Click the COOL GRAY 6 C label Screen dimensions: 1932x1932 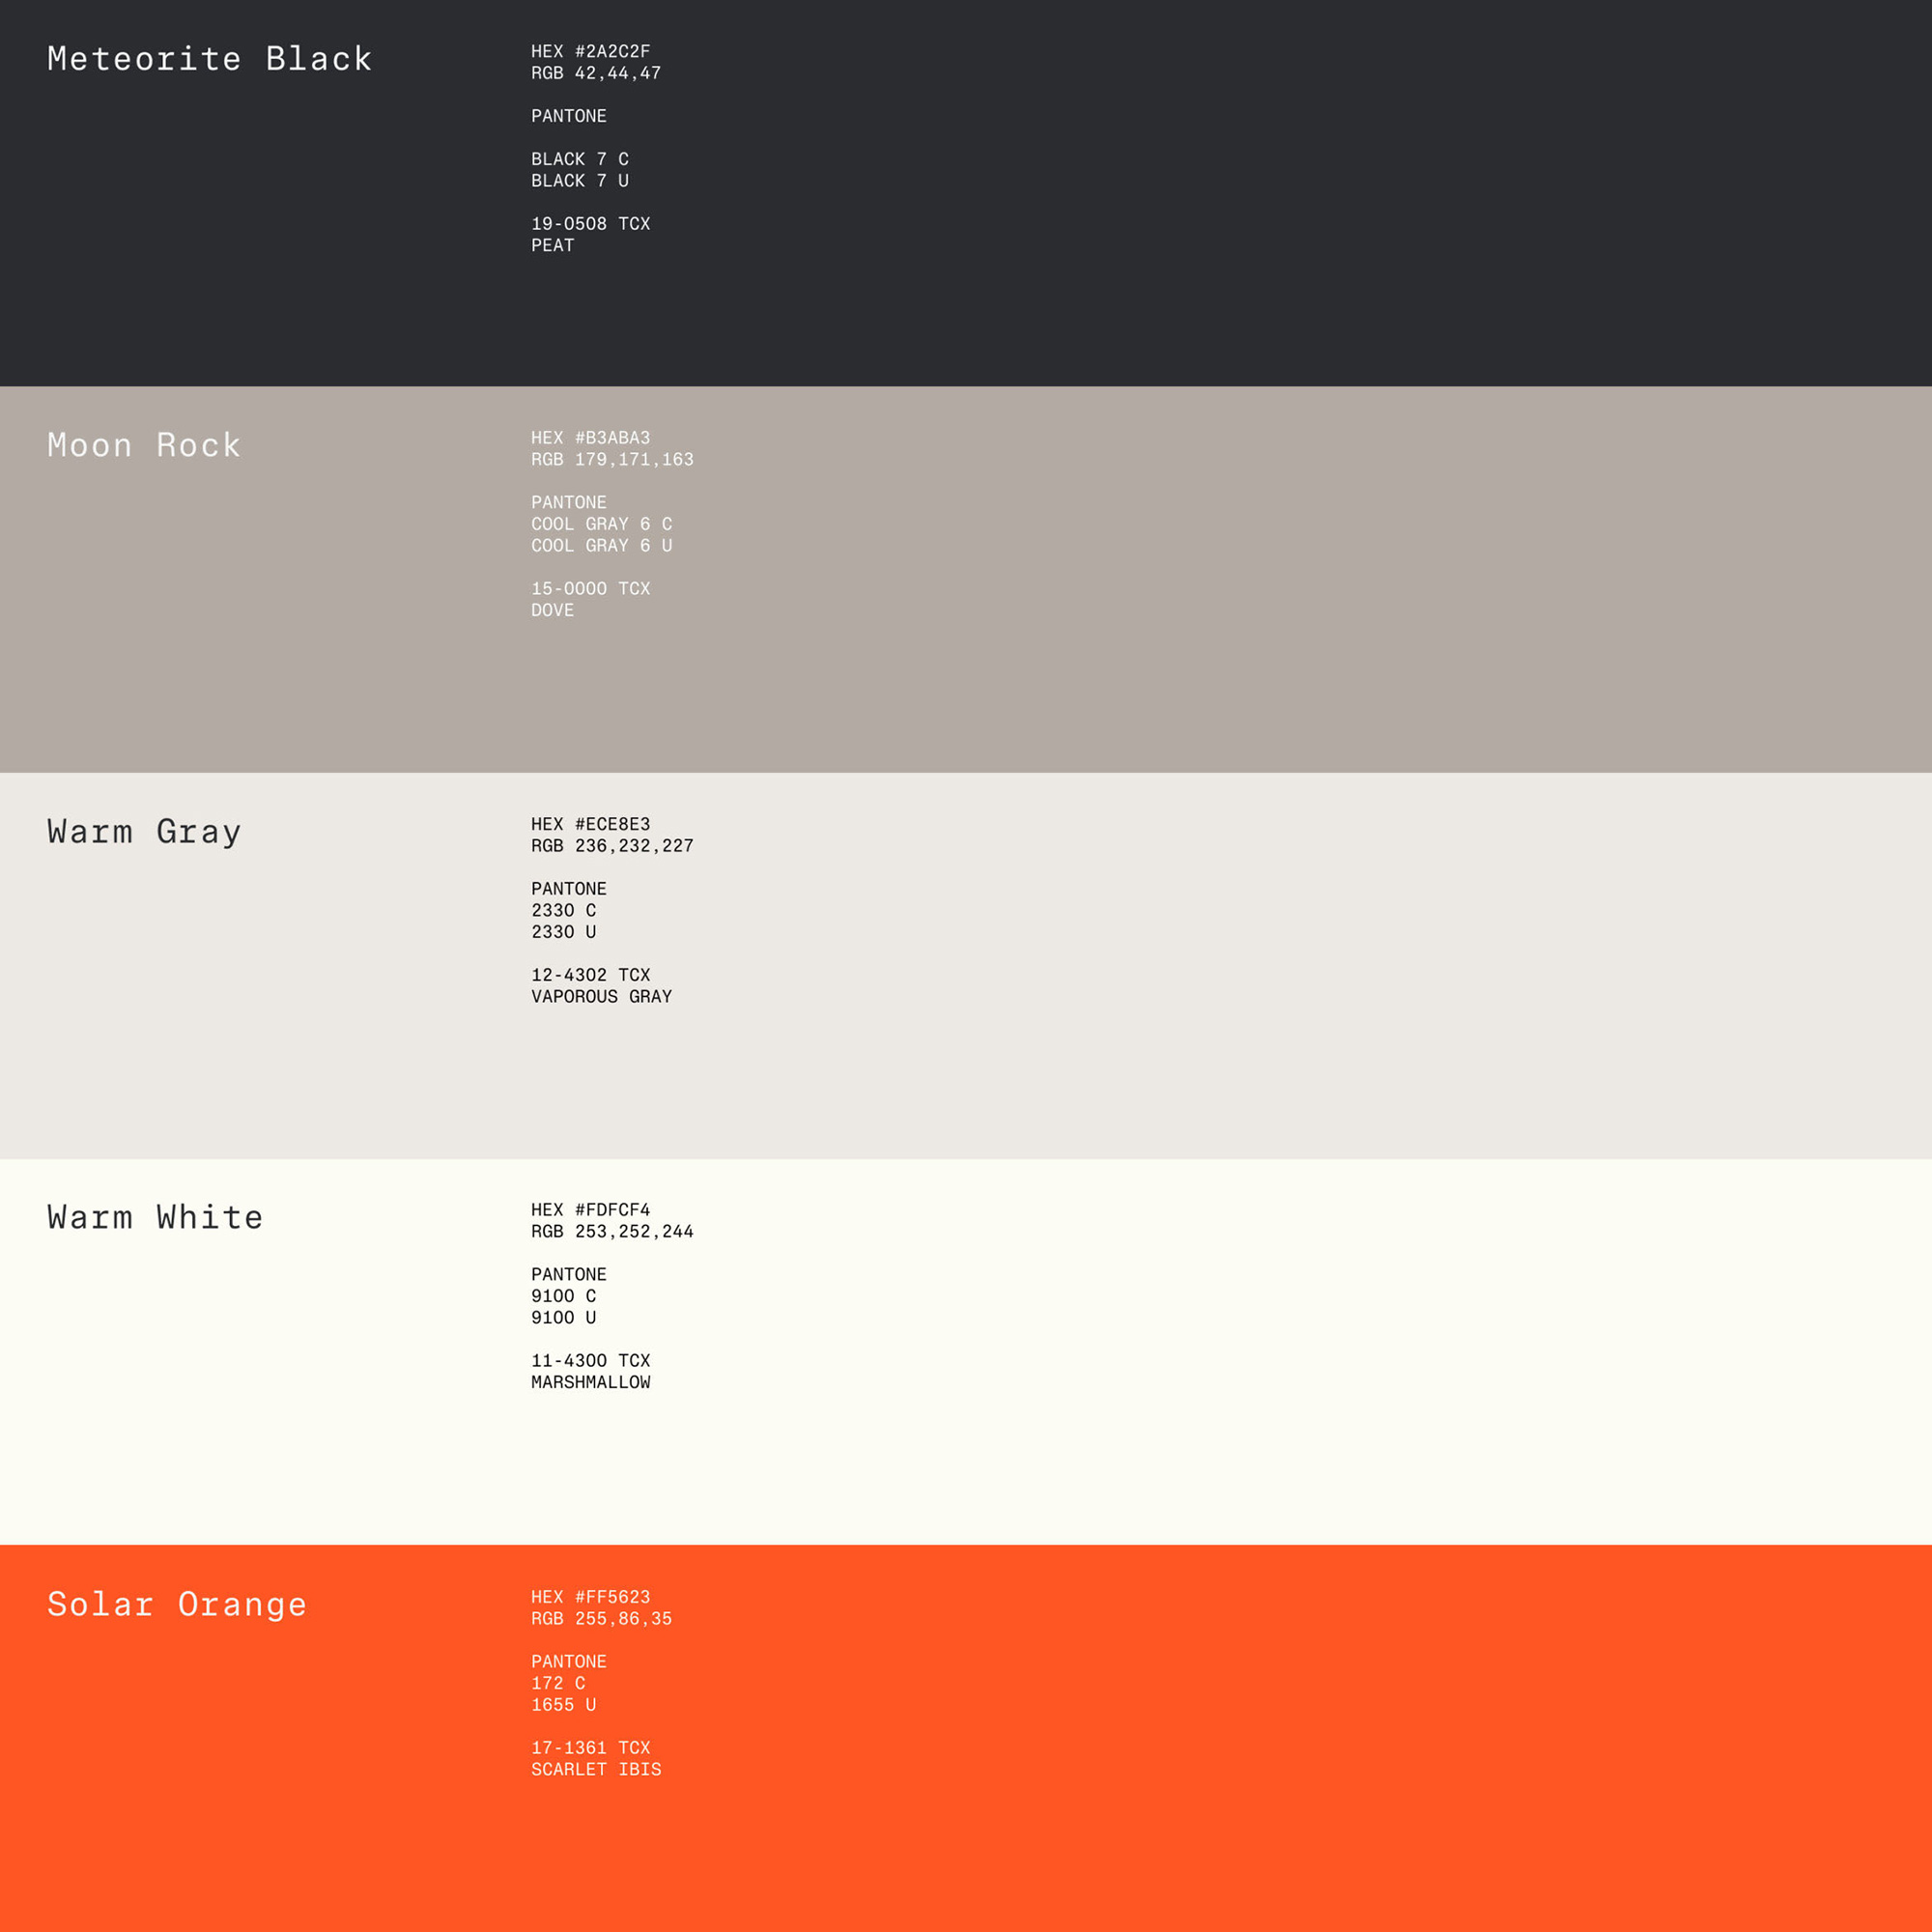pos(601,524)
